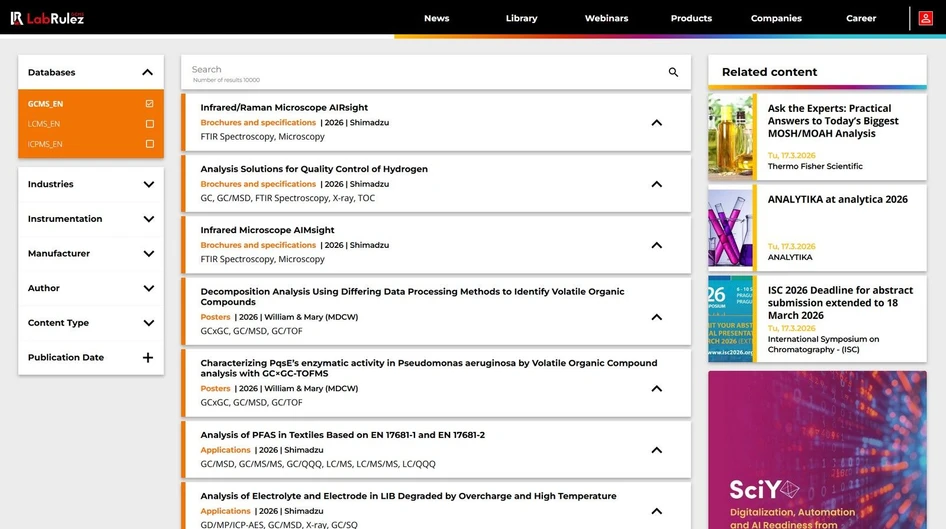The width and height of the screenshot is (946, 529).
Task: Click the LabRulez logo
Action: coord(47,18)
